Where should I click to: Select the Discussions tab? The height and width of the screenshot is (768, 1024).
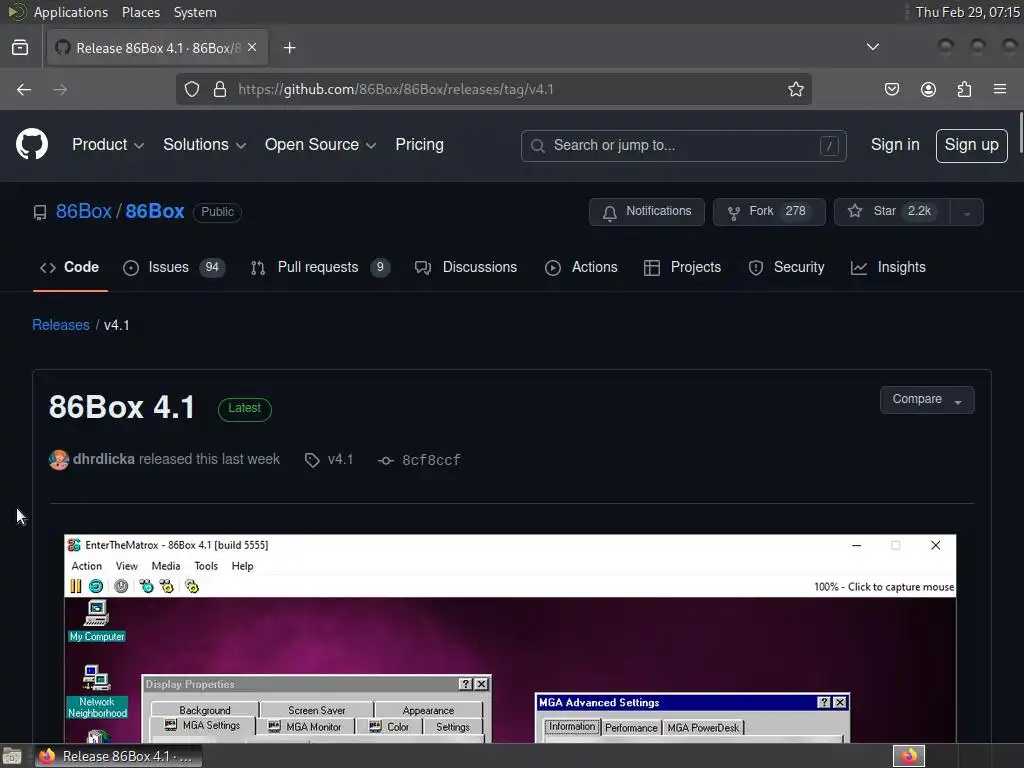[x=466, y=267]
